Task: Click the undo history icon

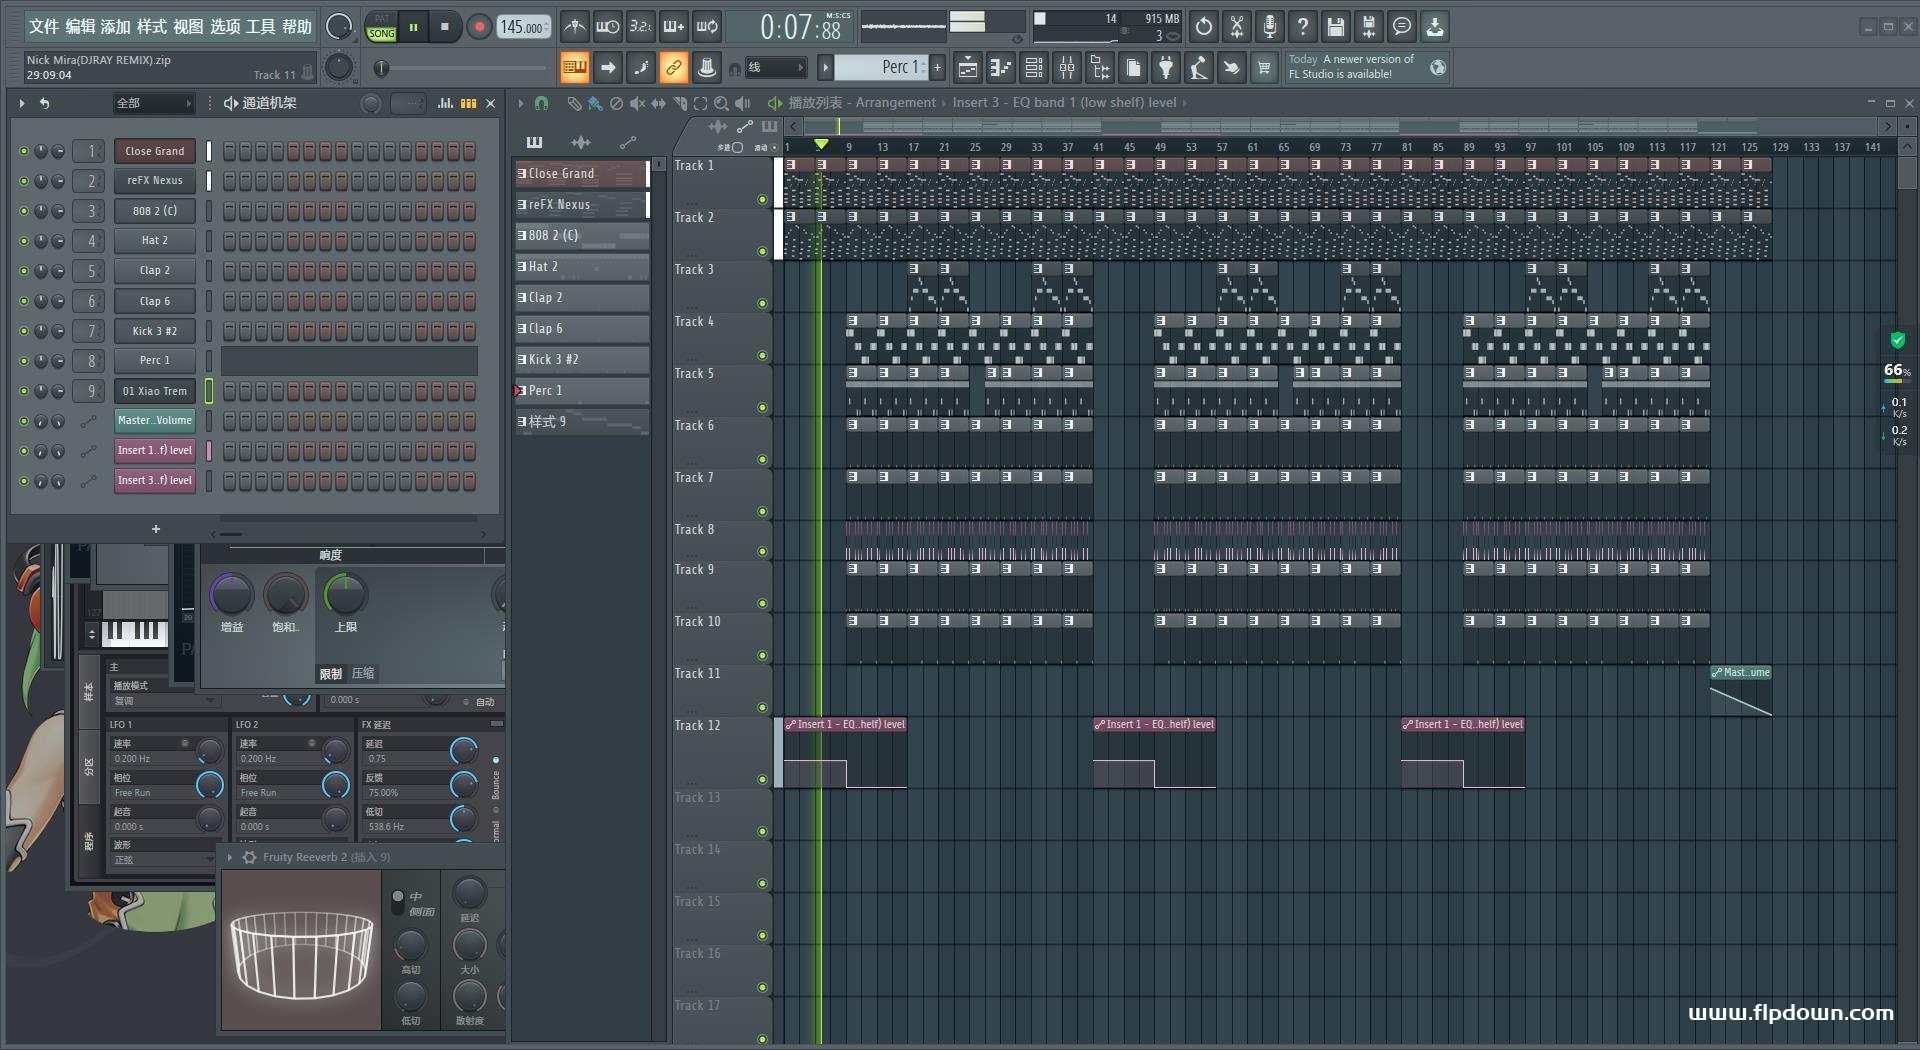Action: [1204, 27]
